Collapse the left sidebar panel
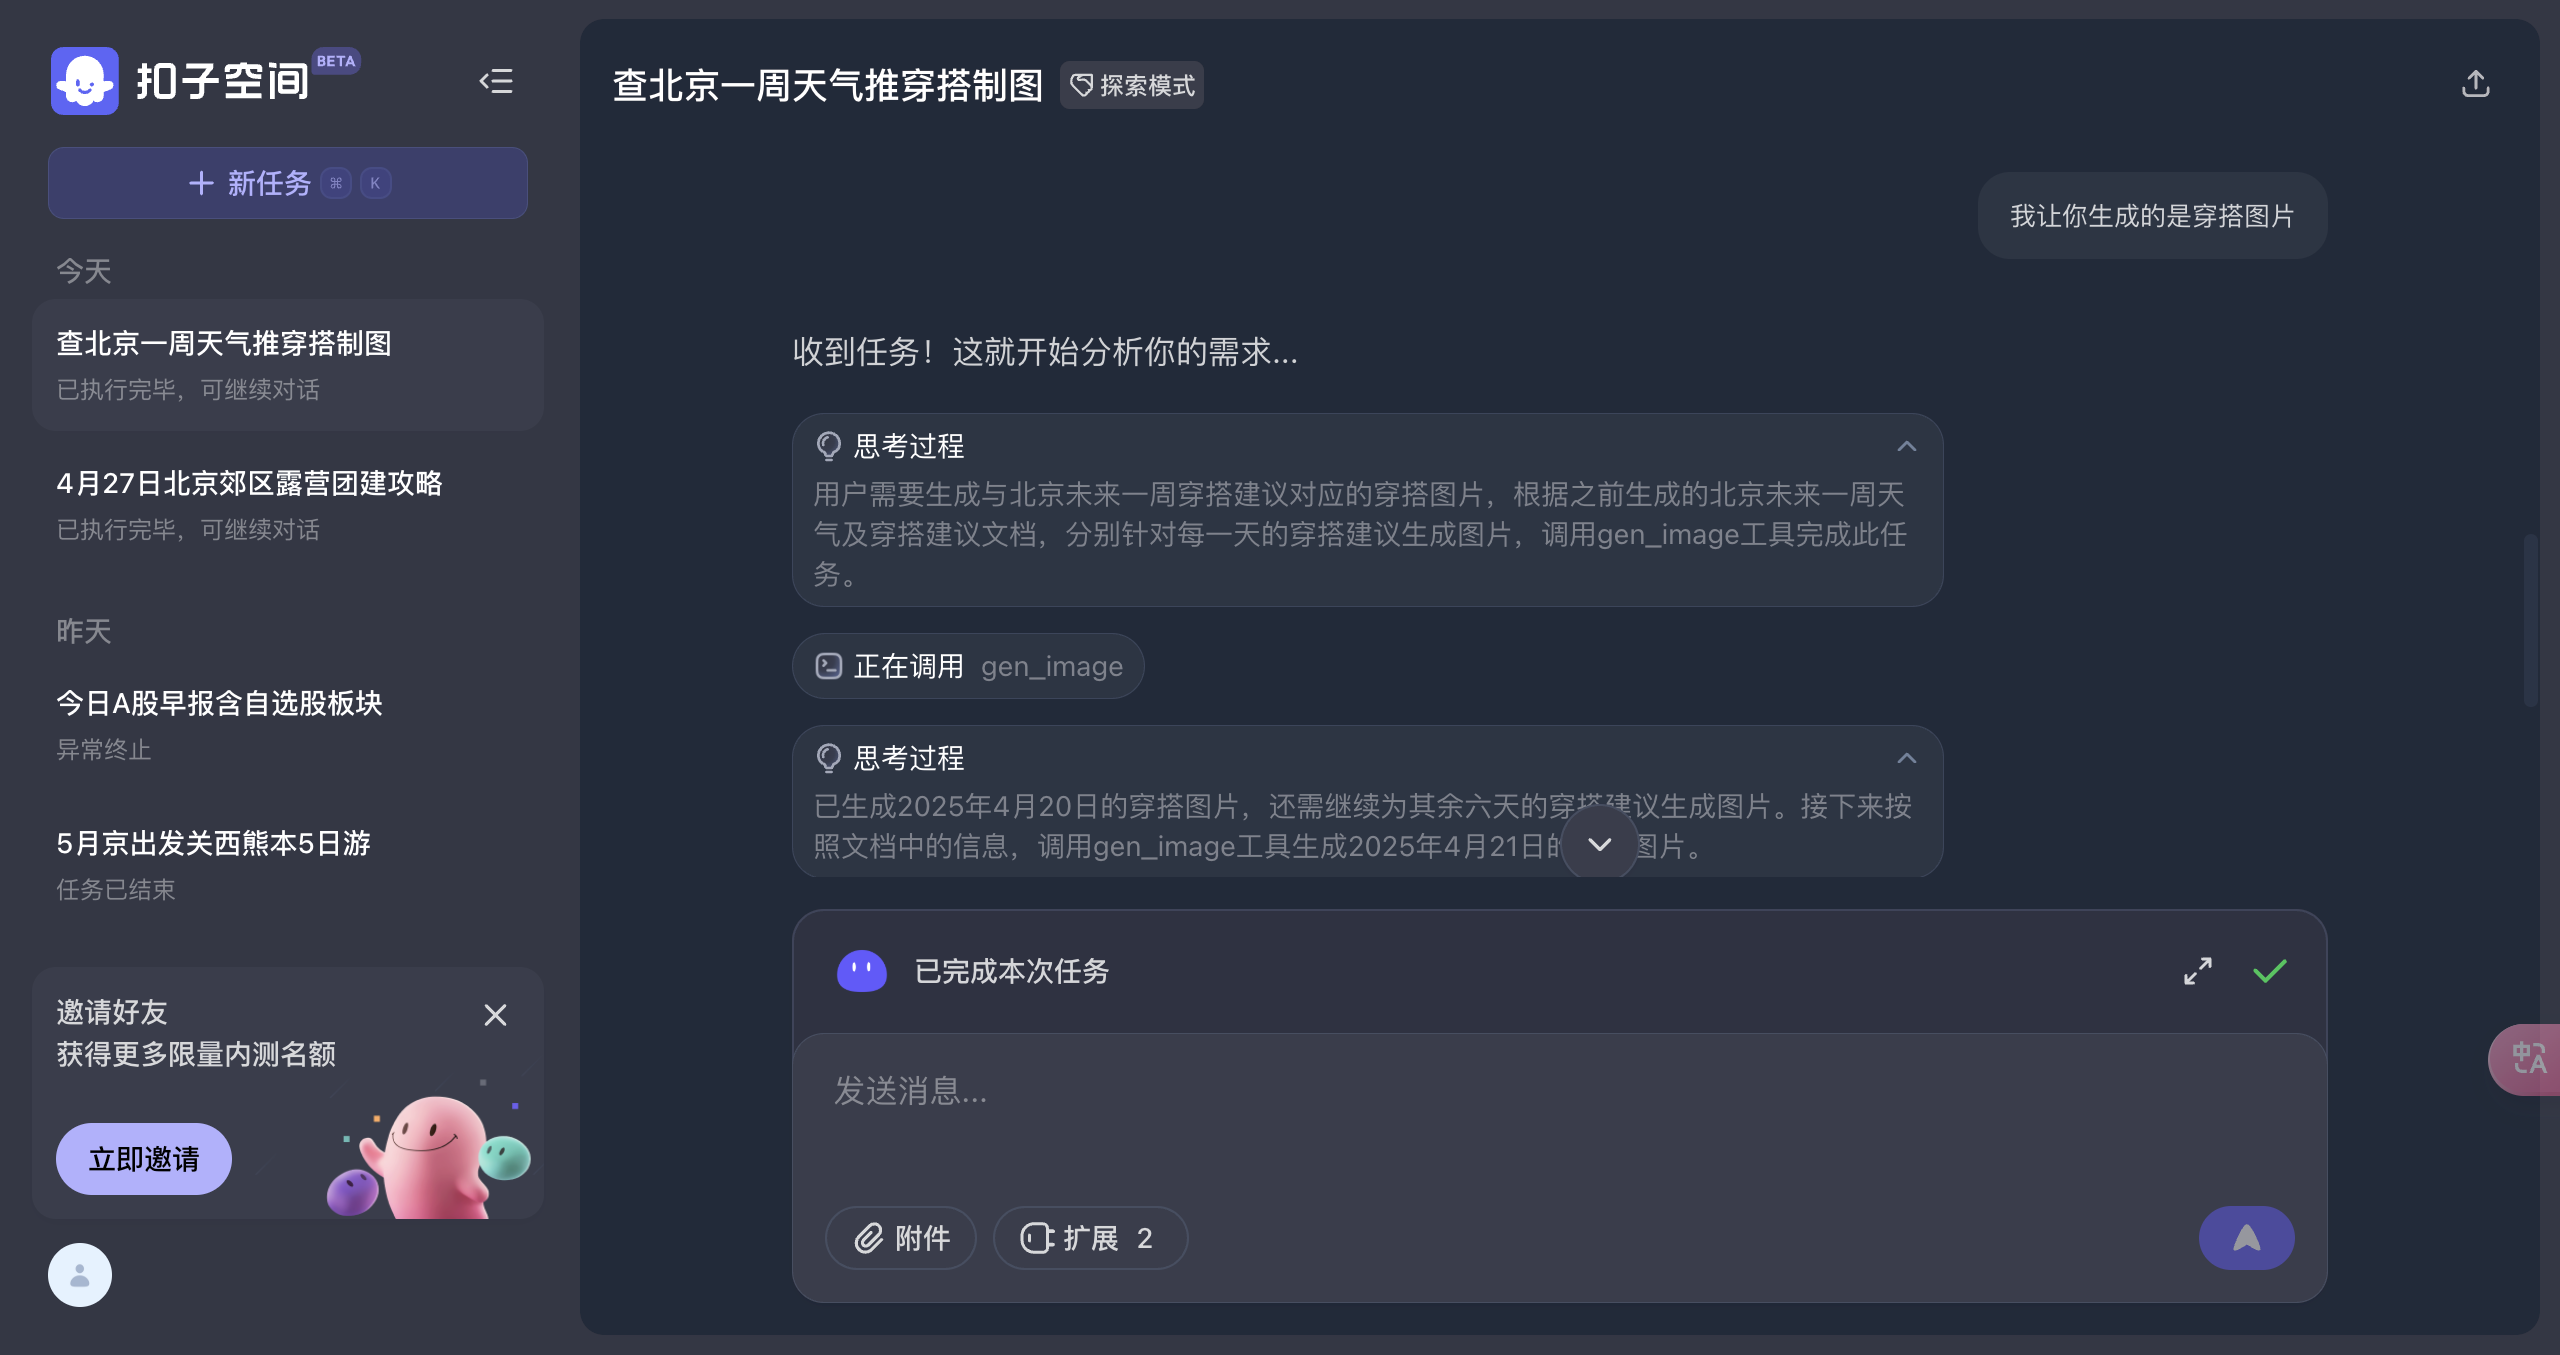This screenshot has width=2560, height=1355. tap(496, 81)
